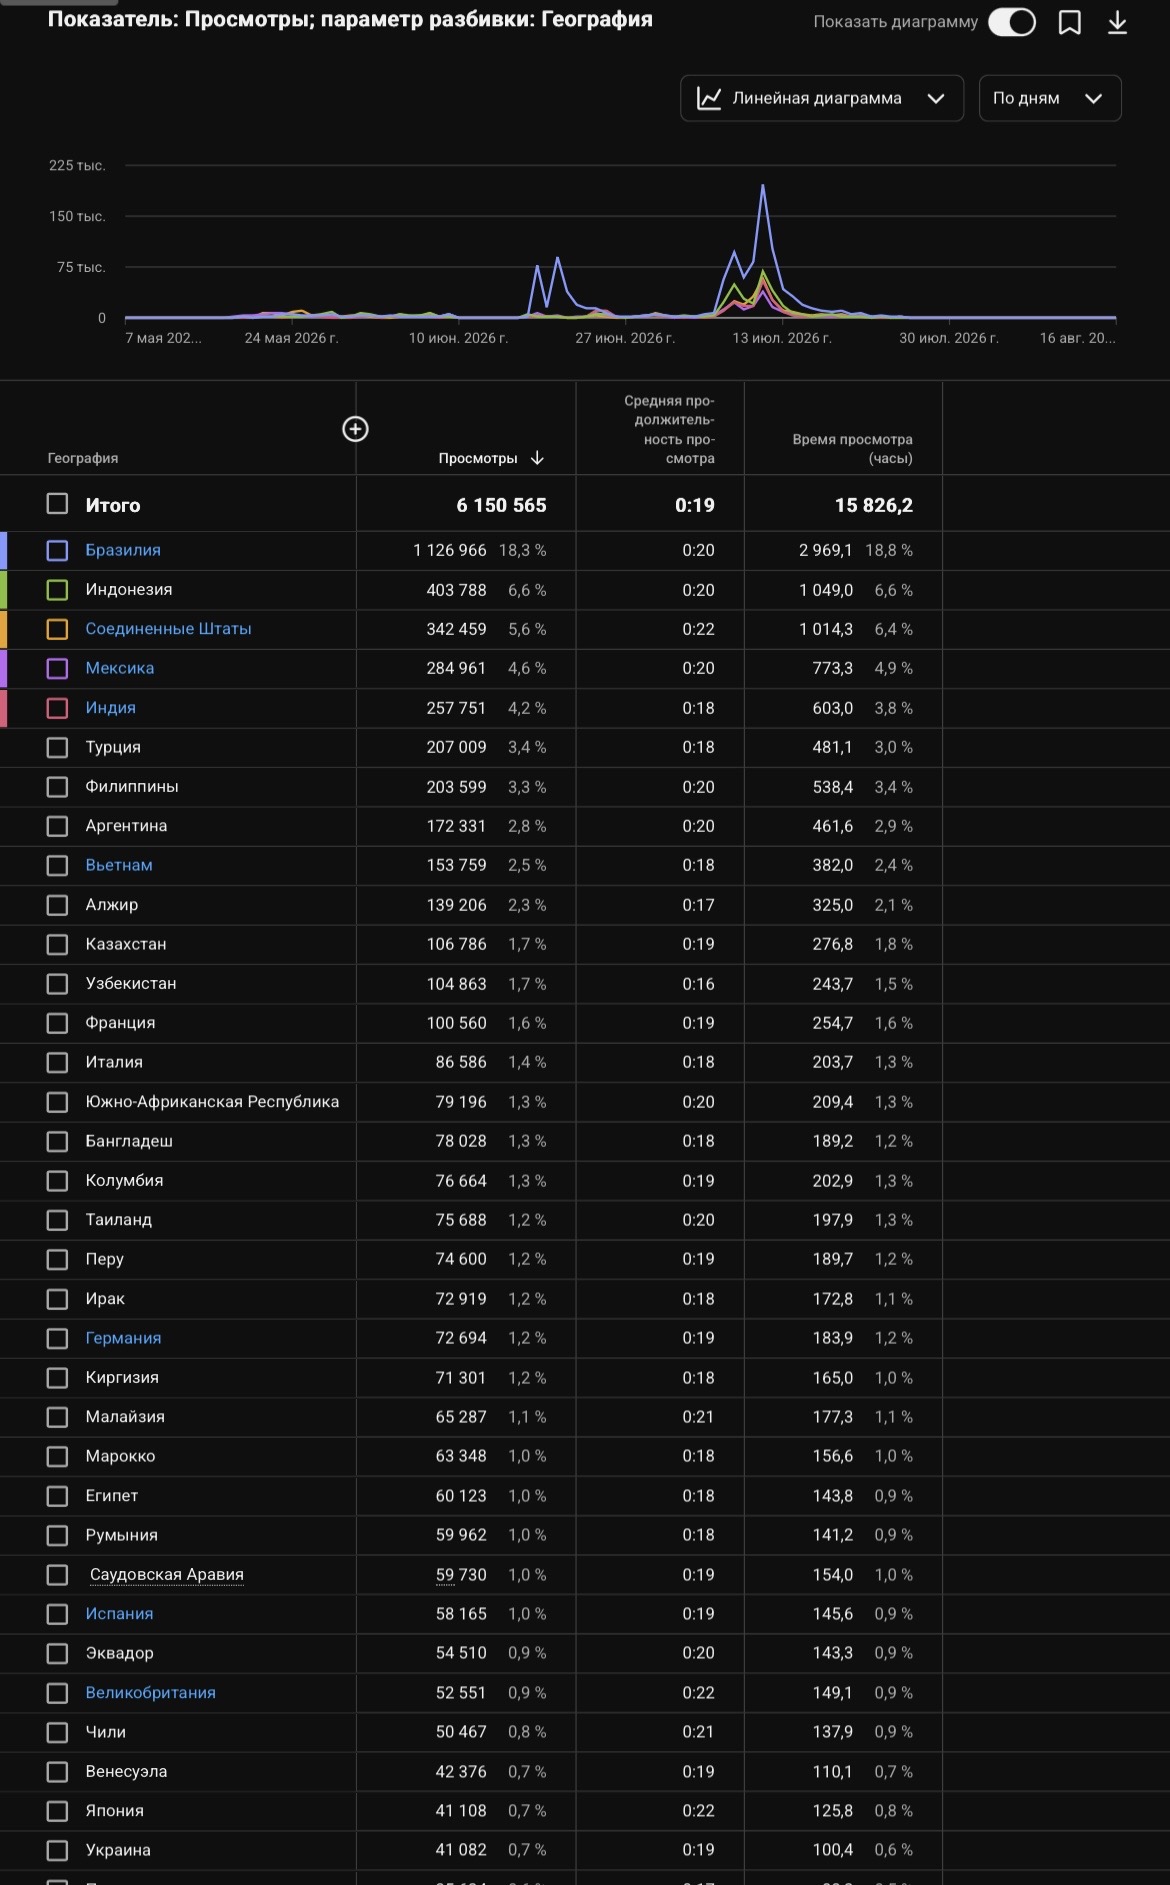This screenshot has height=1885, width=1170.
Task: Click the Франция row label
Action: pos(120,1023)
